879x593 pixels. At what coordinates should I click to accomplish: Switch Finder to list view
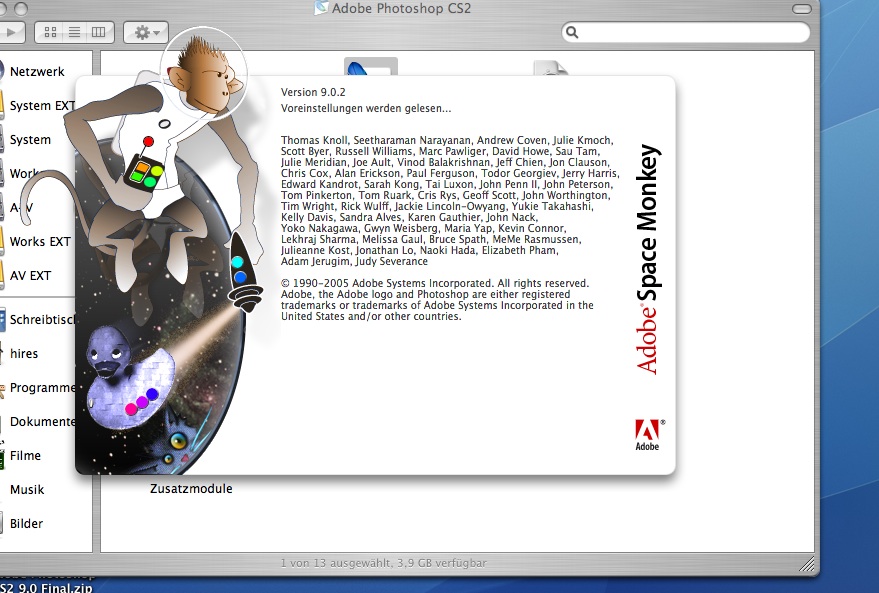[75, 33]
